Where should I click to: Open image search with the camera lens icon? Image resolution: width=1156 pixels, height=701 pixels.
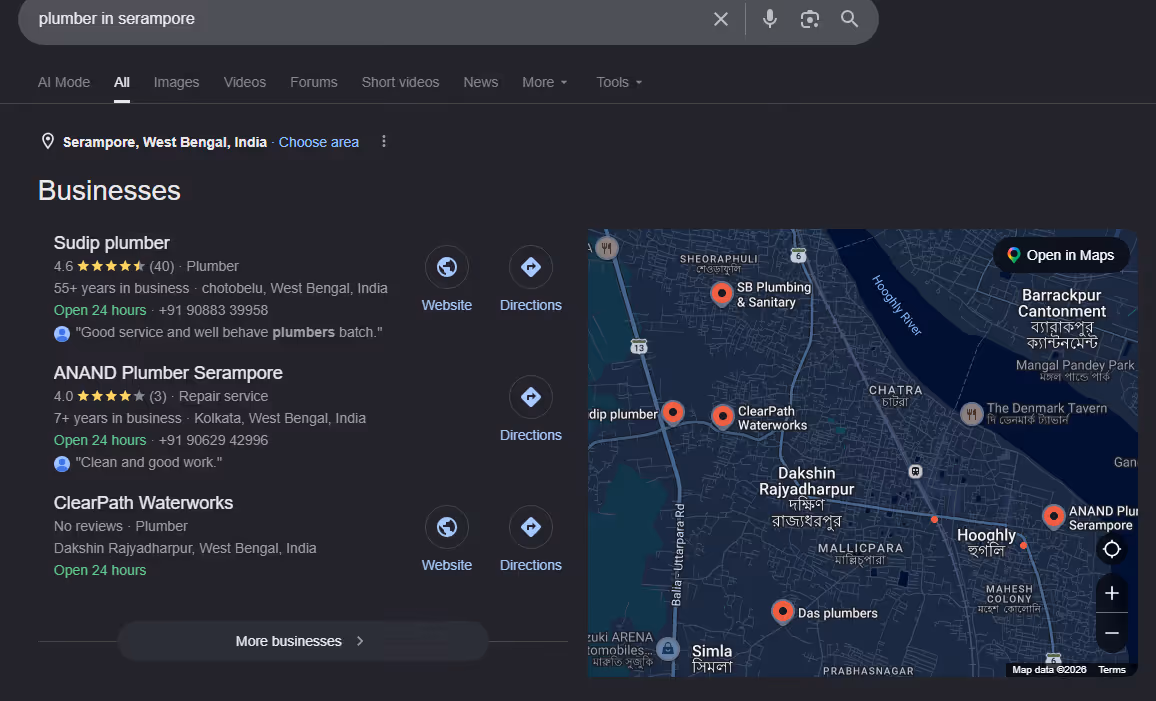pos(809,19)
